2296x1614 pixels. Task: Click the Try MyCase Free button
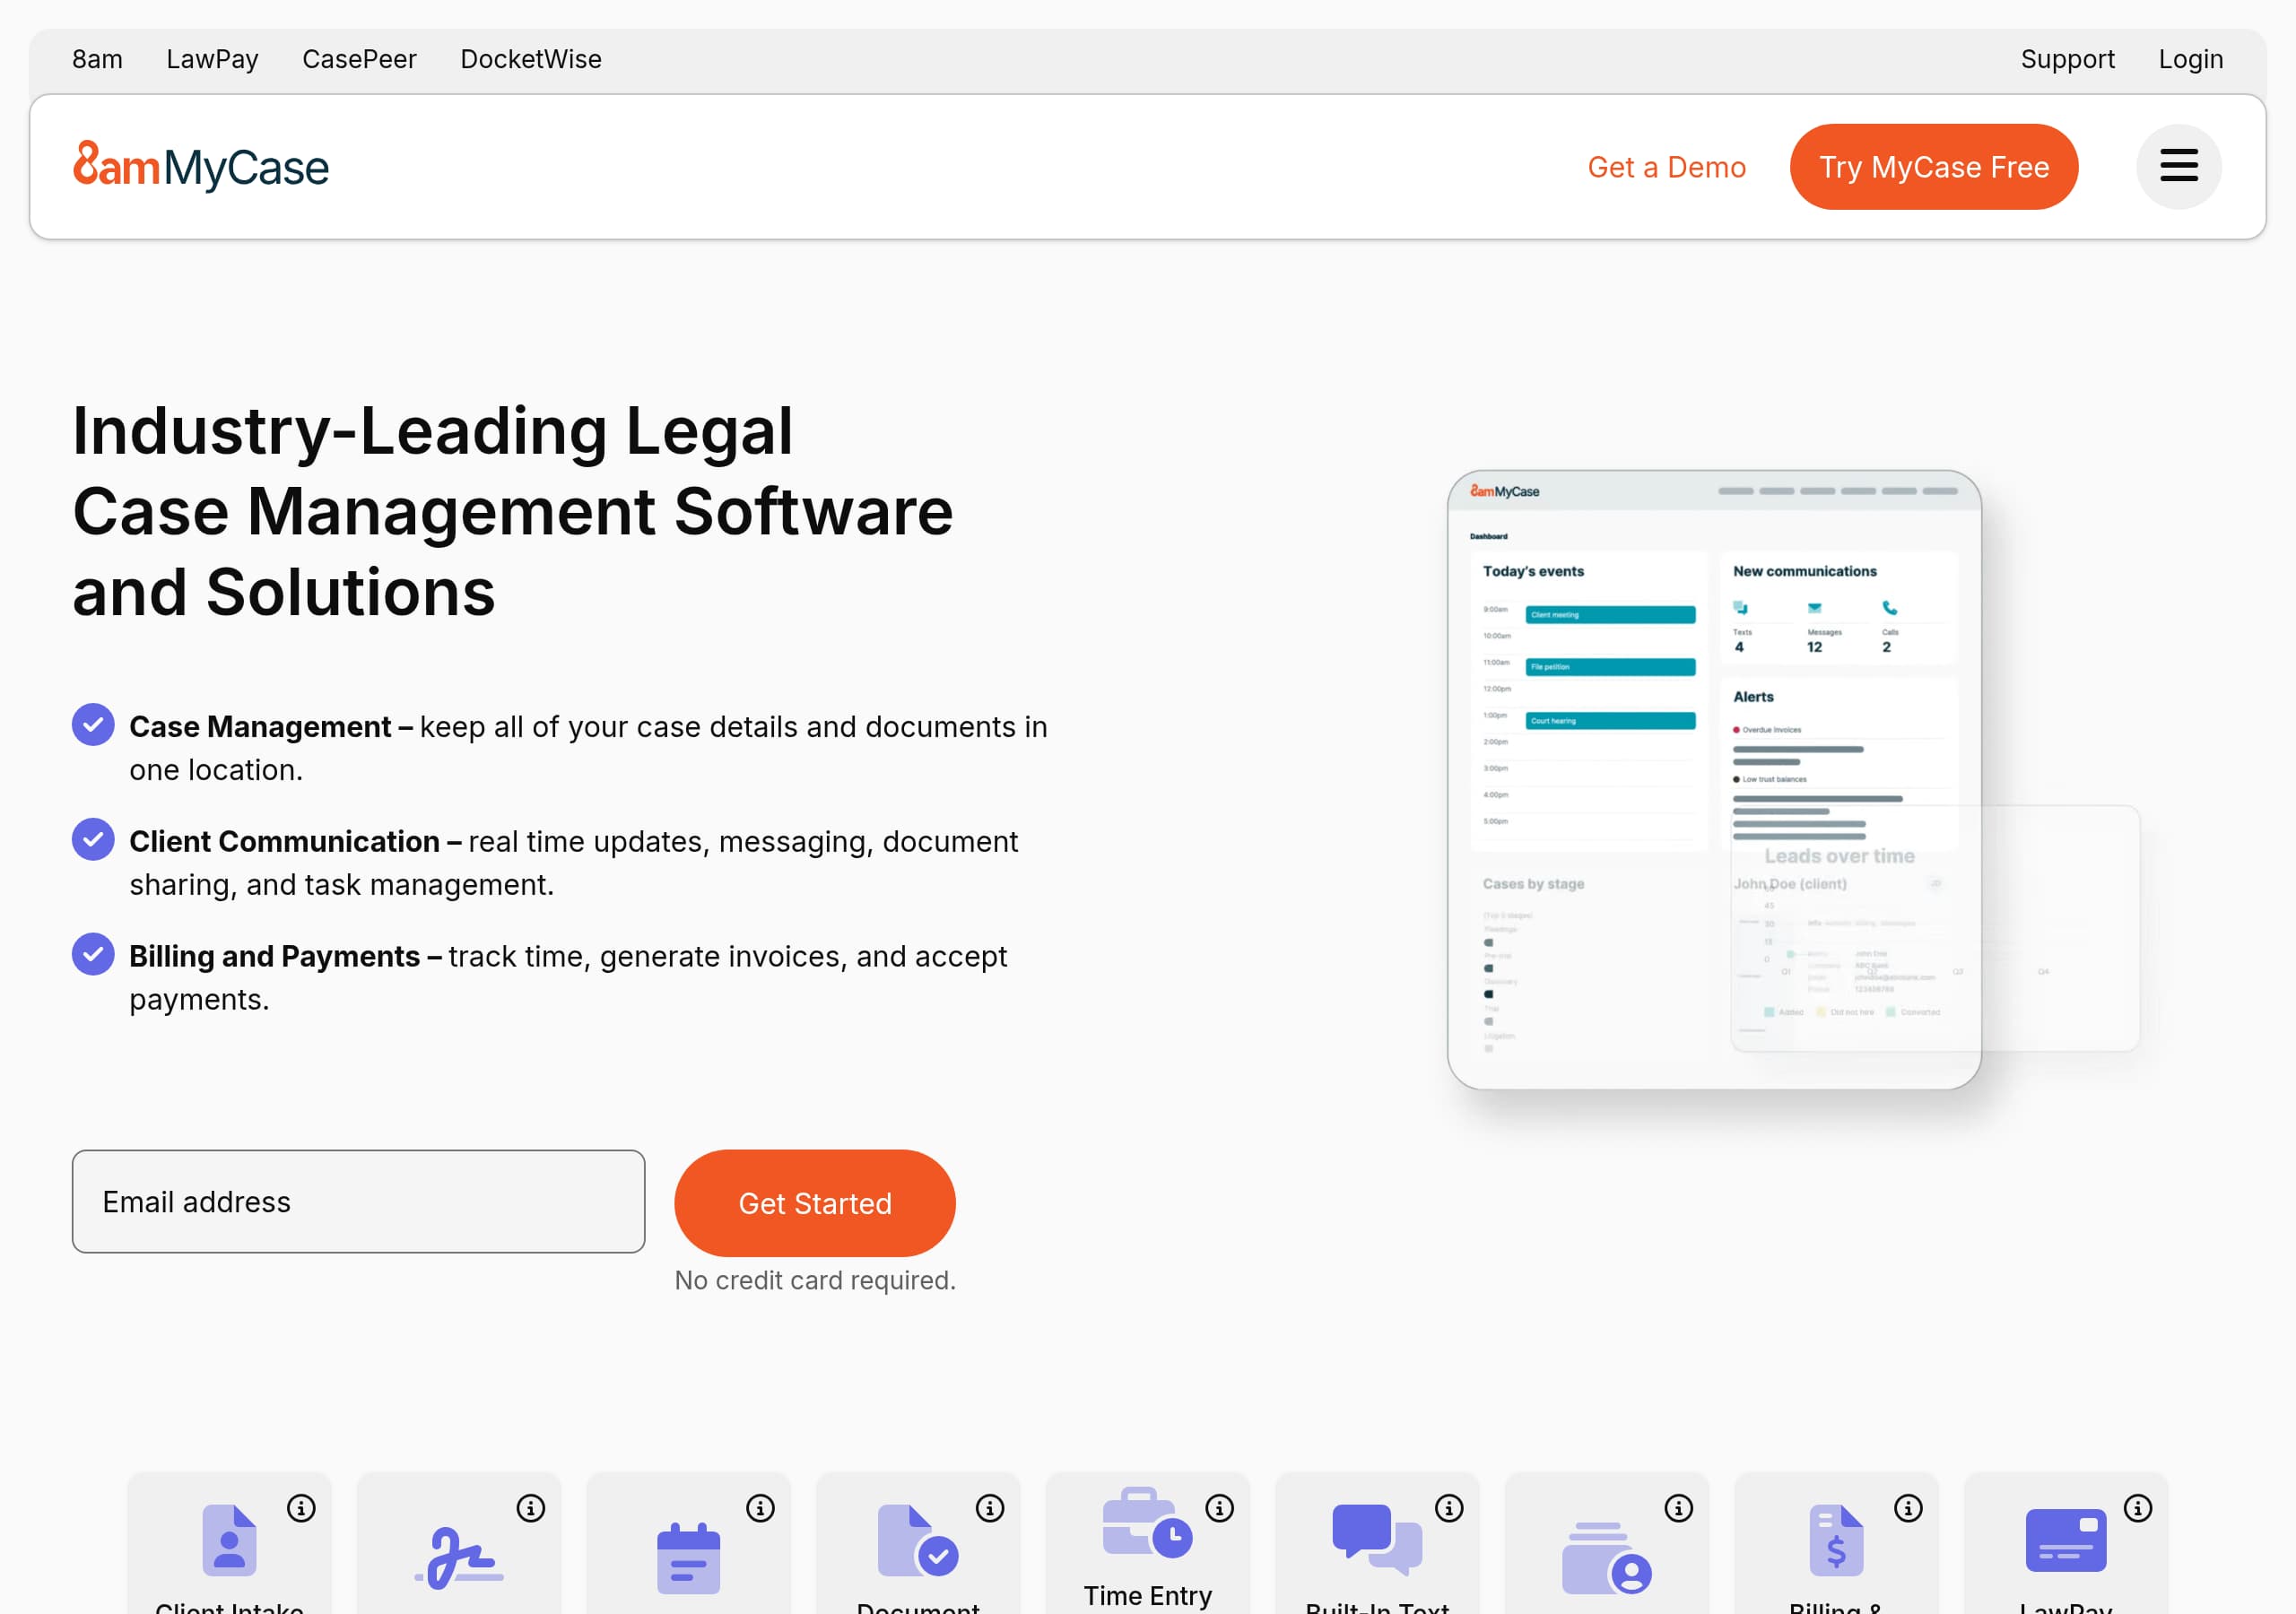click(1933, 166)
